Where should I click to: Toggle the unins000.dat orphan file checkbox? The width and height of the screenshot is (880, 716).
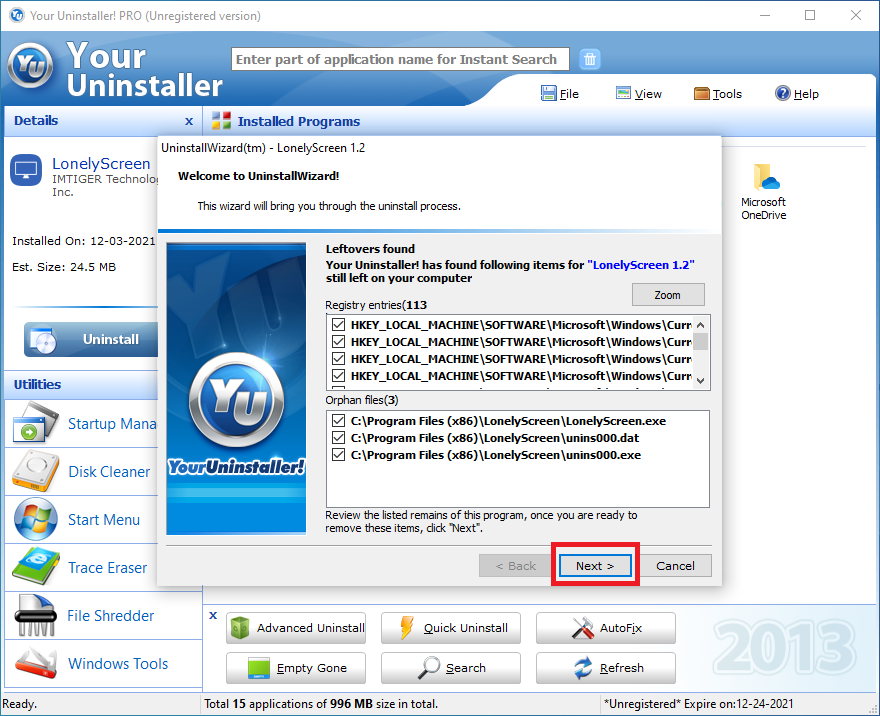[x=339, y=438]
